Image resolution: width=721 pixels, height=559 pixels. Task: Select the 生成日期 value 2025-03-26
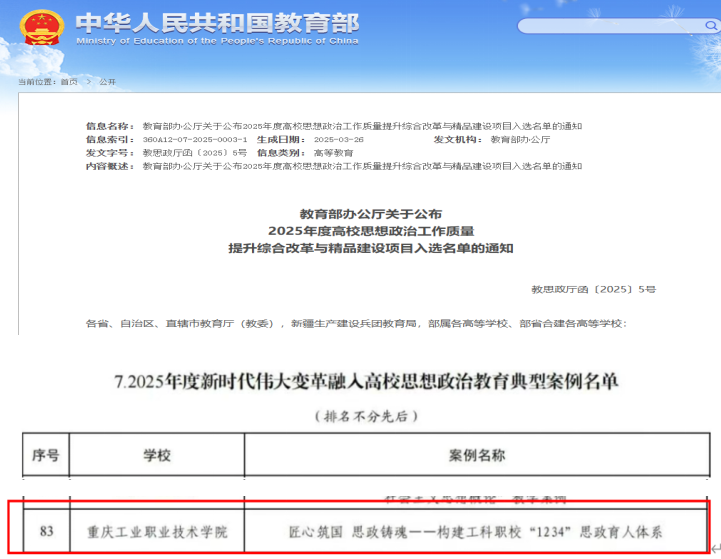338,139
